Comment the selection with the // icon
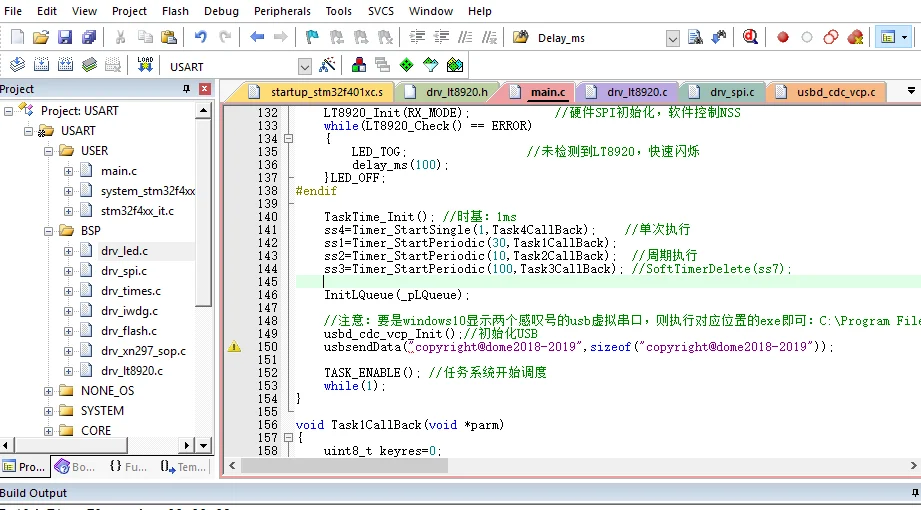The image size is (921, 510). (x=465, y=38)
